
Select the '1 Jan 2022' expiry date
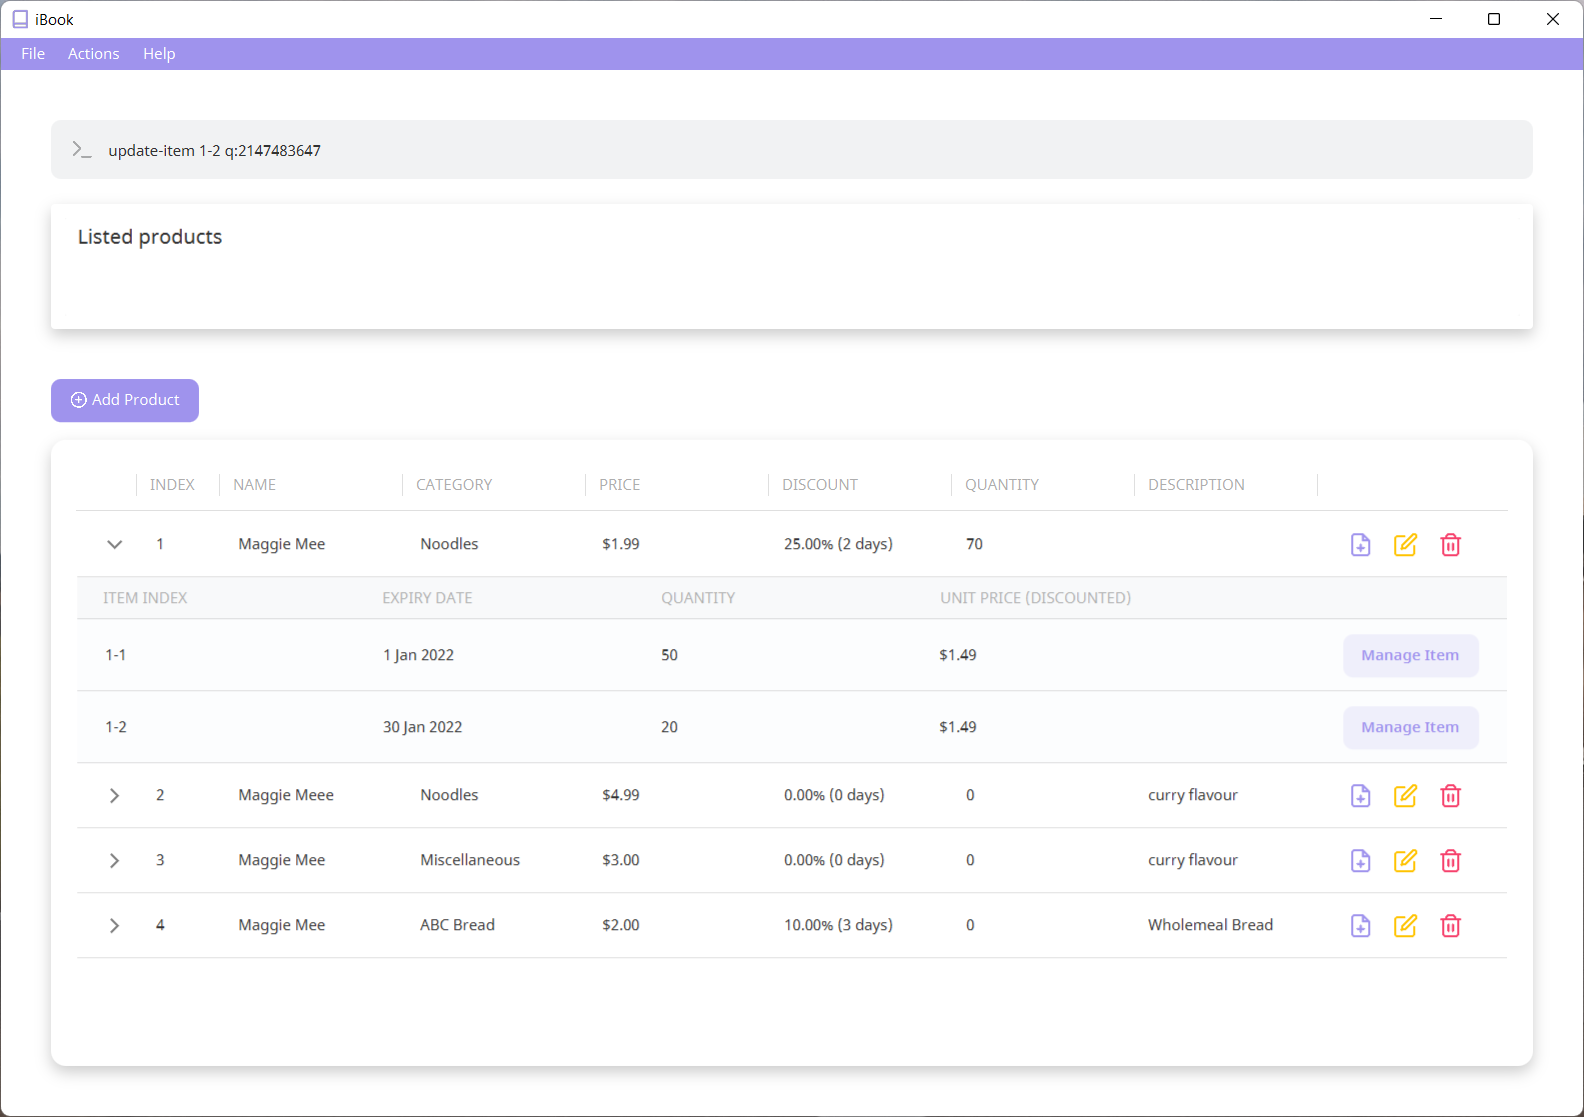[419, 655]
